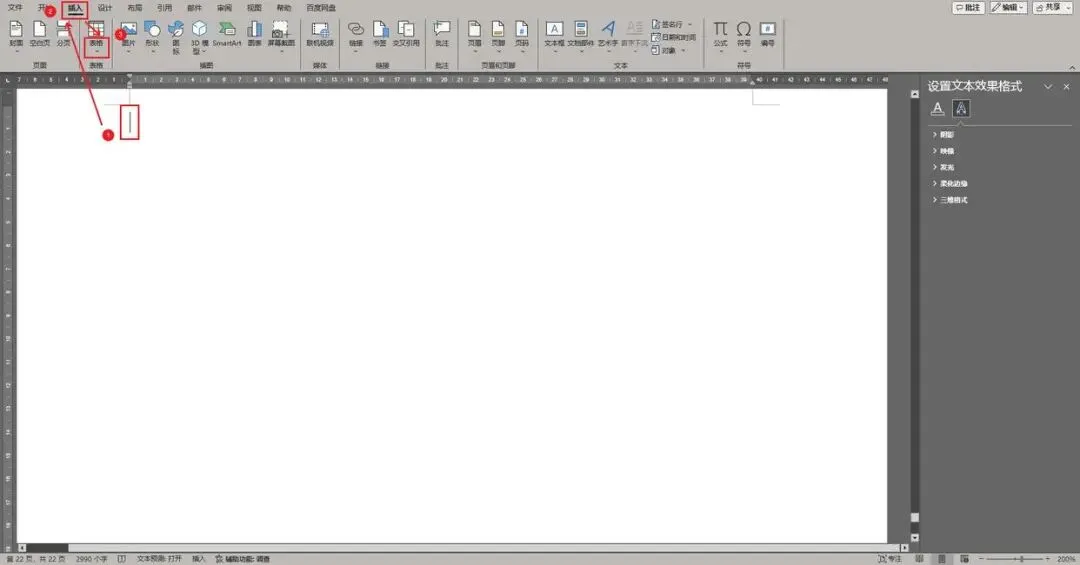Click the 200% zoom level indicator
The width and height of the screenshot is (1080, 565).
pyautogui.click(x=1066, y=558)
